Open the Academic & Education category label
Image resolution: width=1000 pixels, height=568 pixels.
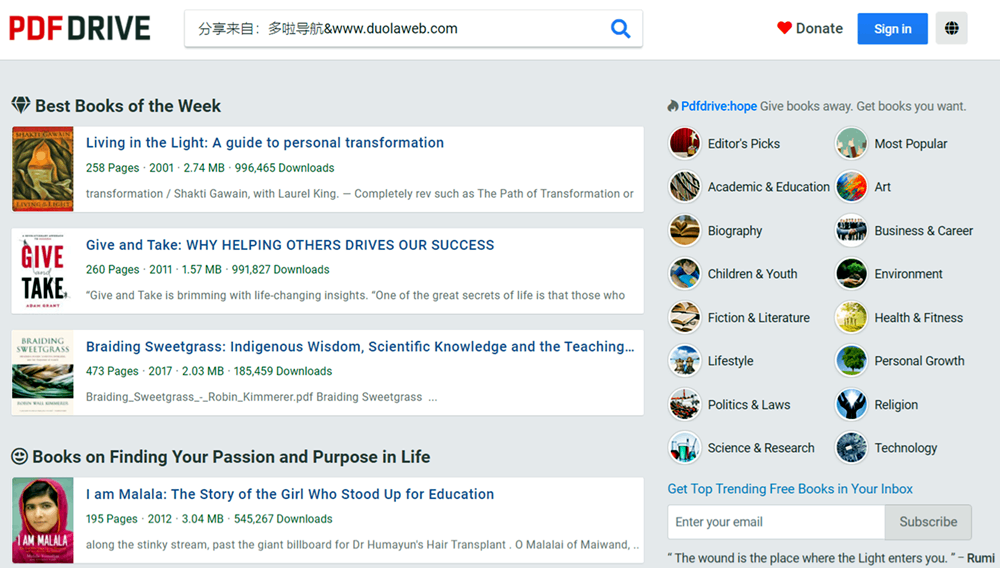pyautogui.click(x=768, y=187)
